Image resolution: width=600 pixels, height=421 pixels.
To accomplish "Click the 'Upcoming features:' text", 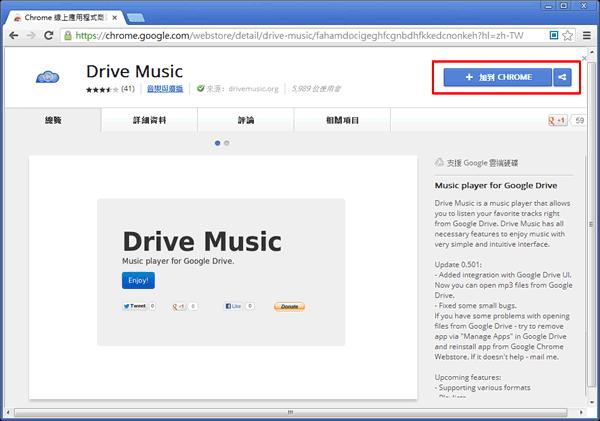I will point(468,377).
